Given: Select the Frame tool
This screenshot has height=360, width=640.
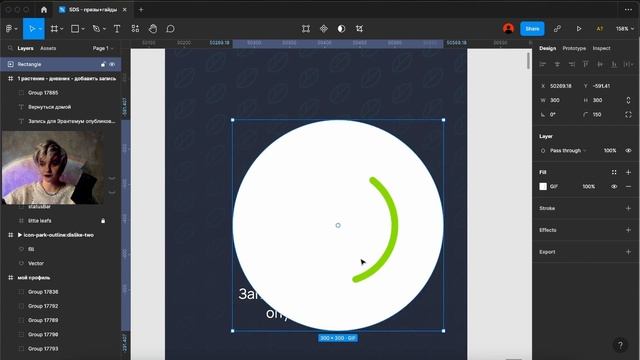Looking at the screenshot, I should 54,29.
